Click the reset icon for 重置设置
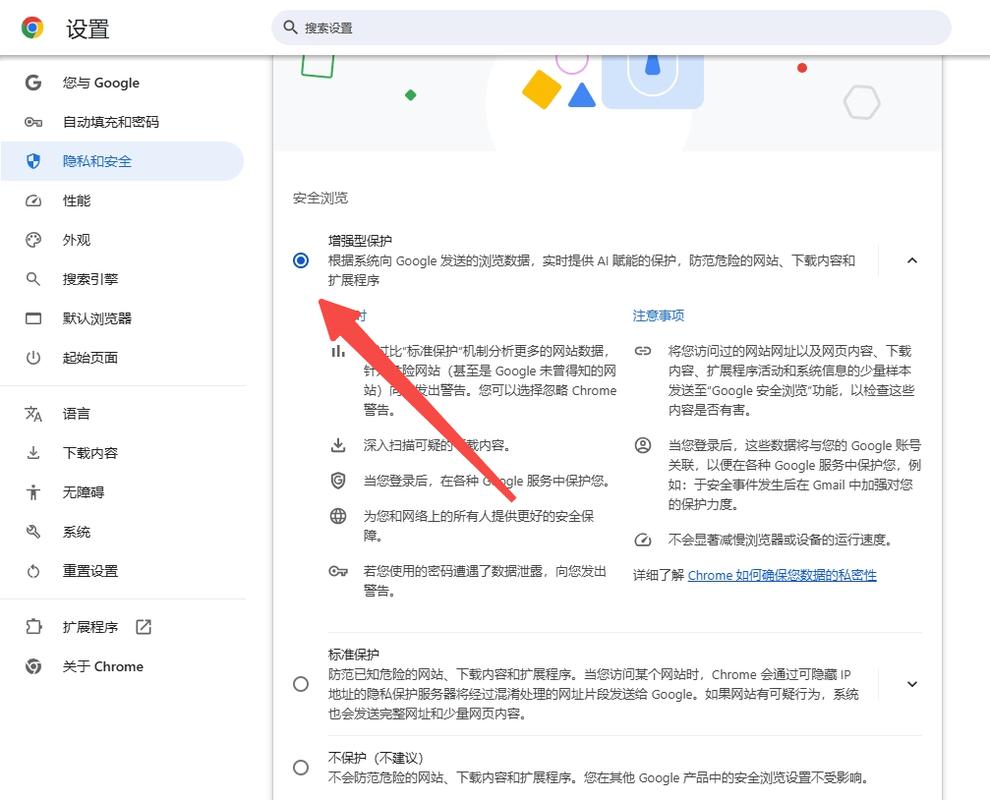 pos(33,571)
